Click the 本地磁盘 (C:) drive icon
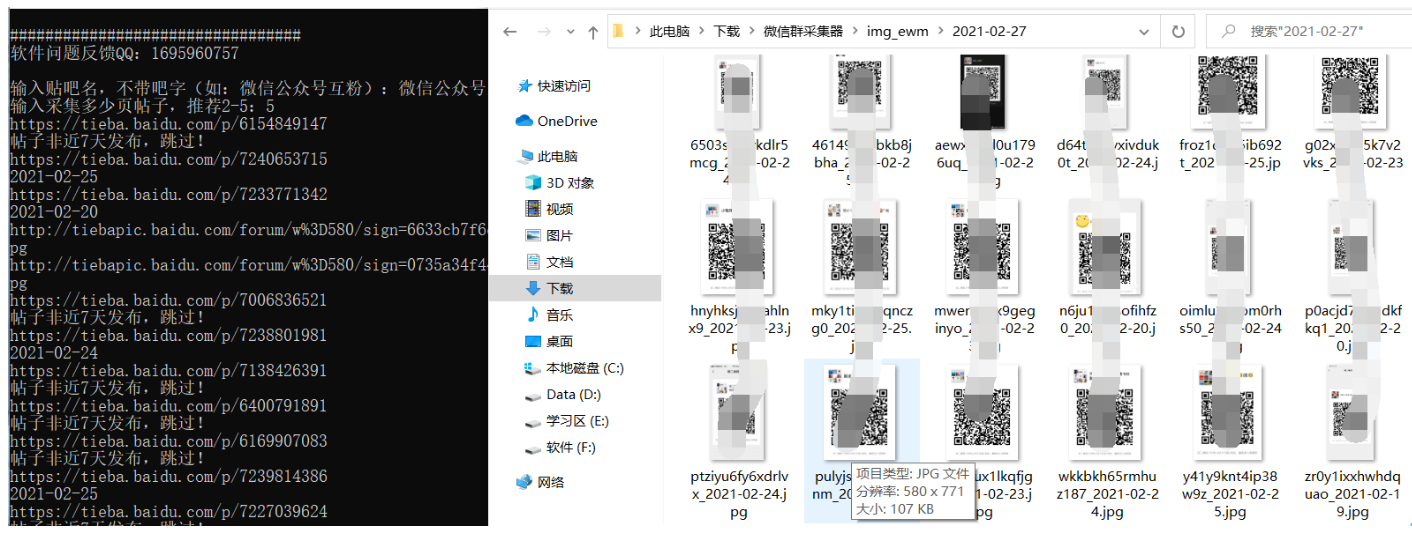The width and height of the screenshot is (1412, 536). (533, 368)
